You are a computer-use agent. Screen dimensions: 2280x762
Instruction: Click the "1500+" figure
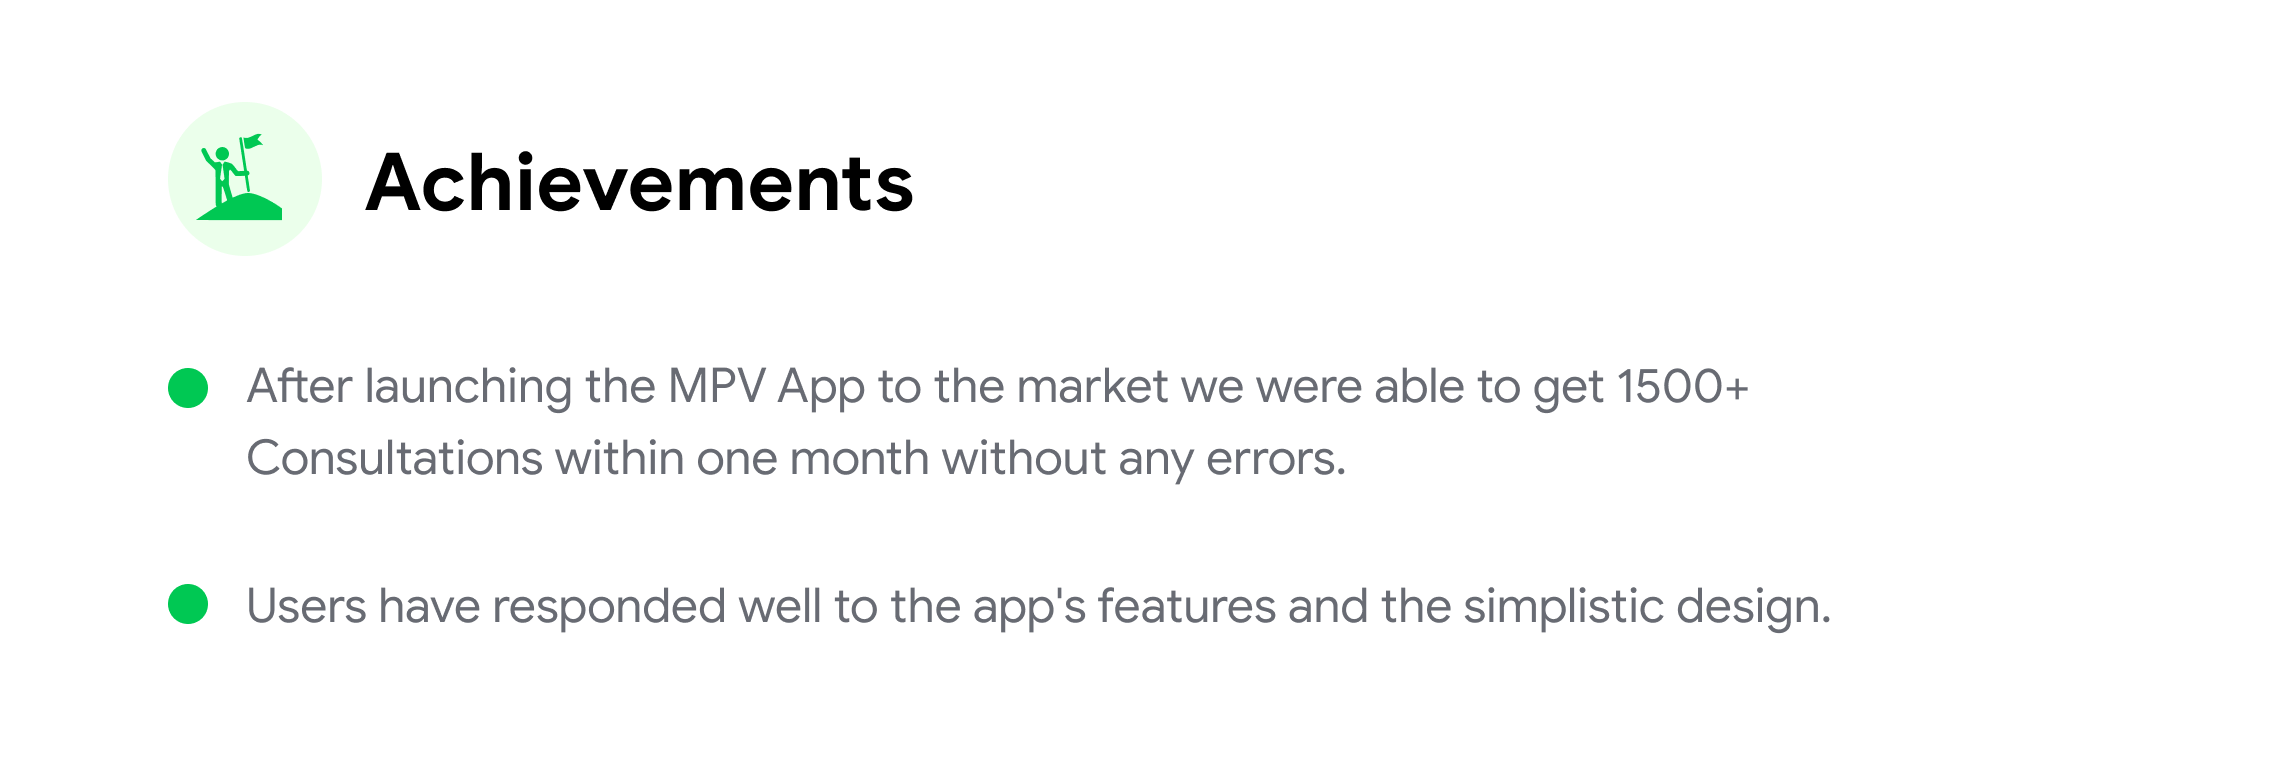click(1682, 387)
